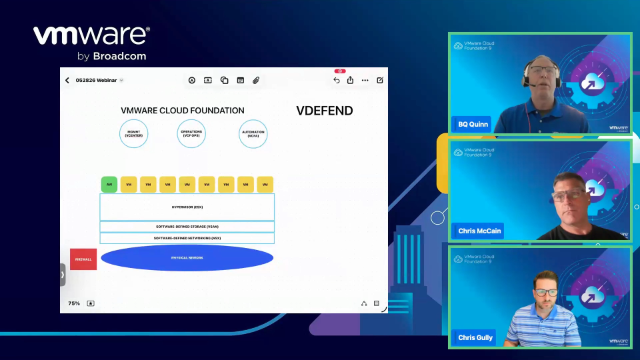This screenshot has width=640, height=360.
Task: Open the scenes navigator icon beside zoom
Action: pos(91,303)
